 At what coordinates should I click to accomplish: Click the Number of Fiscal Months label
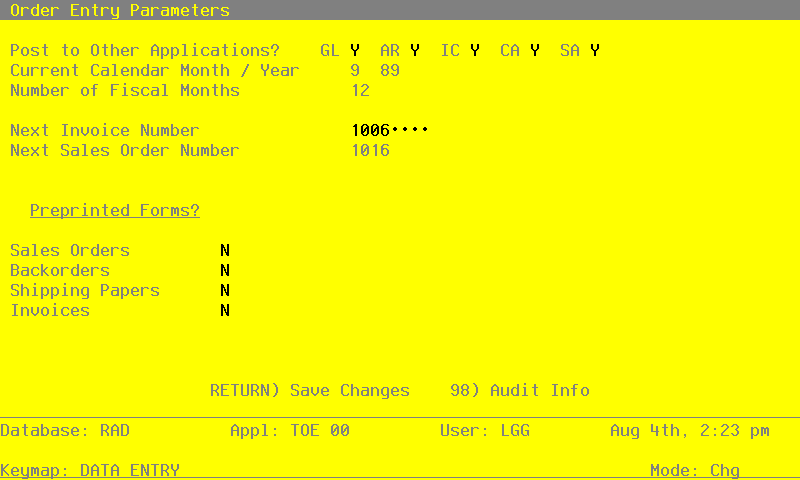click(x=125, y=90)
